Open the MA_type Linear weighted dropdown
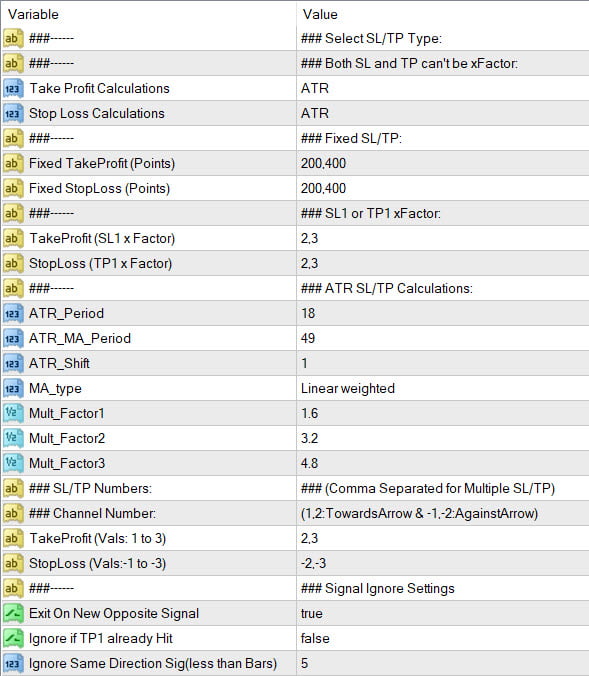The image size is (589, 676). 443,388
